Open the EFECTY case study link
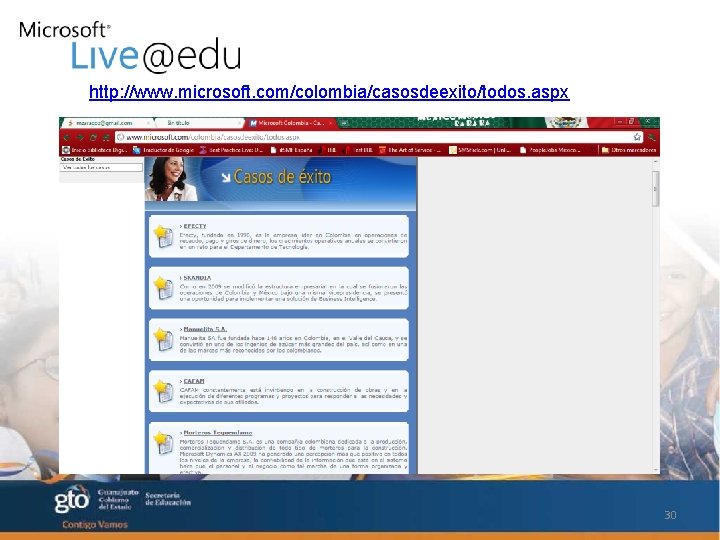The height and width of the screenshot is (540, 720). pos(195,226)
